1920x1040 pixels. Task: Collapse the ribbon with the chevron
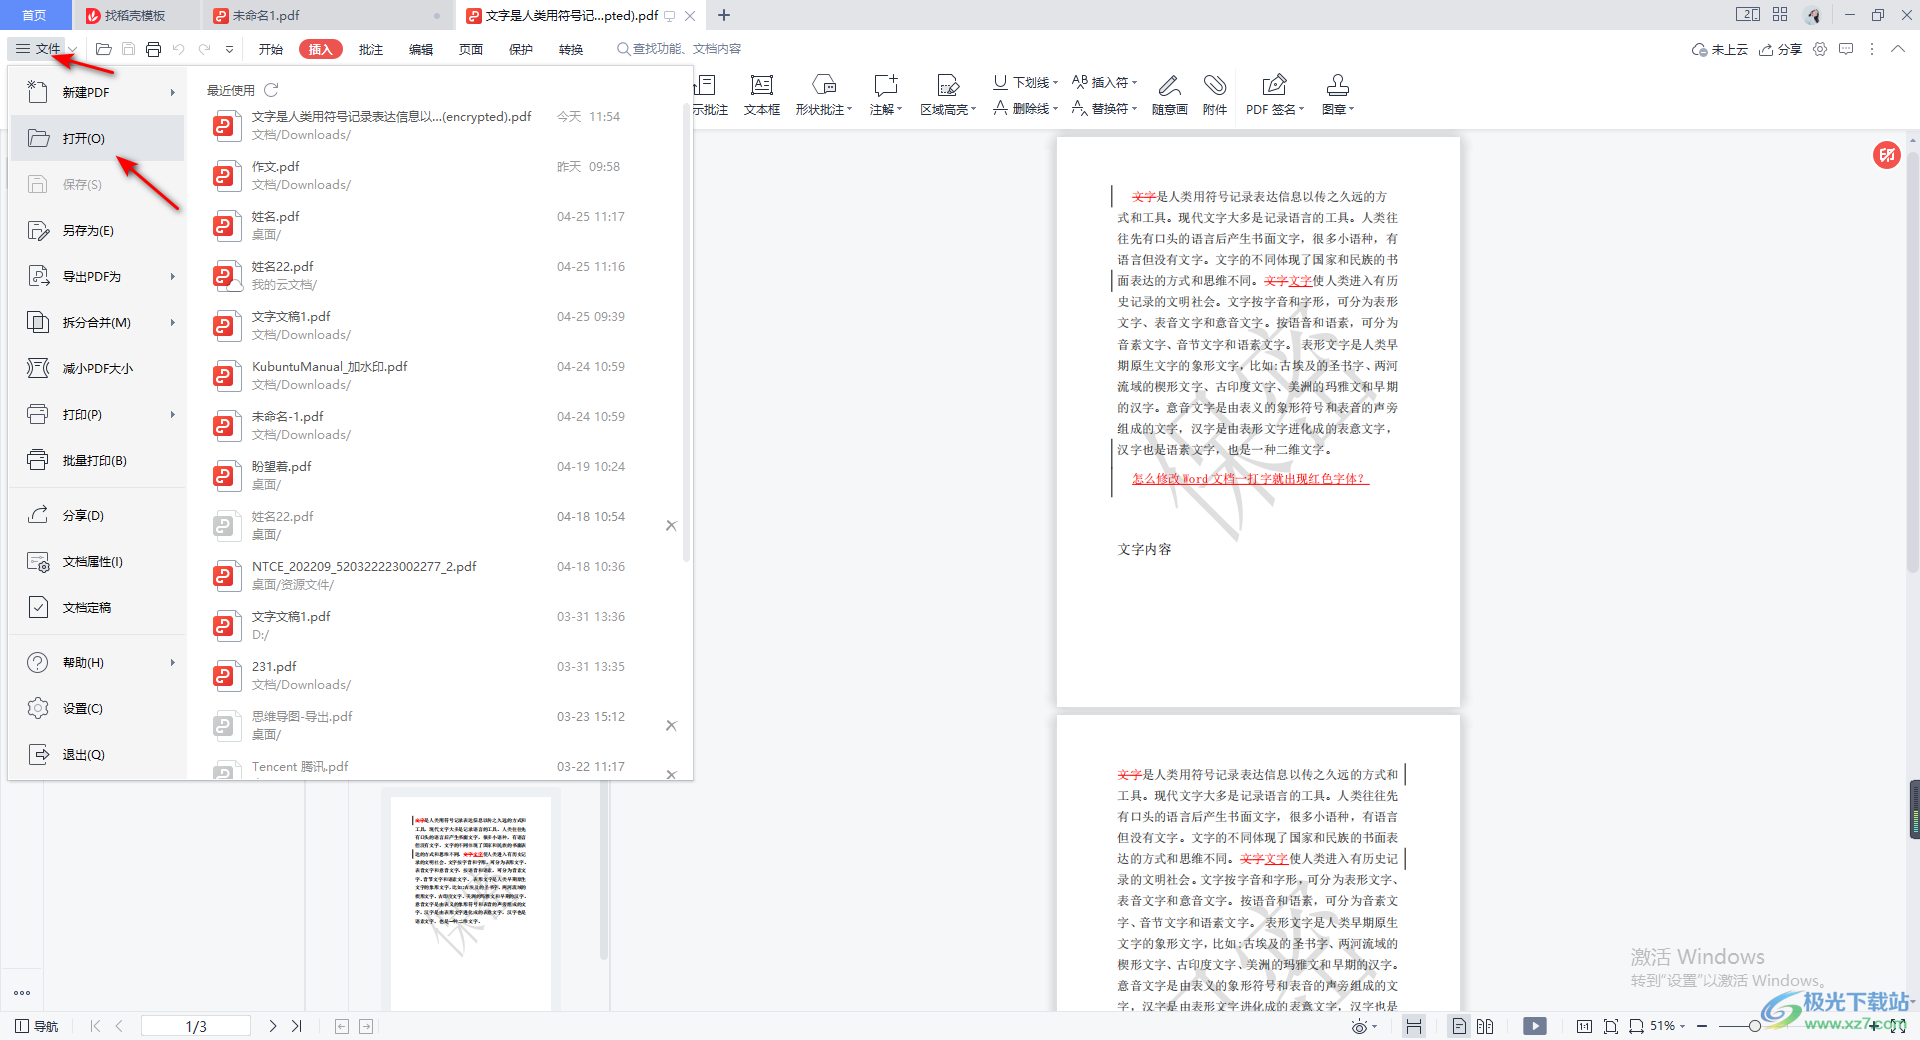(1897, 49)
